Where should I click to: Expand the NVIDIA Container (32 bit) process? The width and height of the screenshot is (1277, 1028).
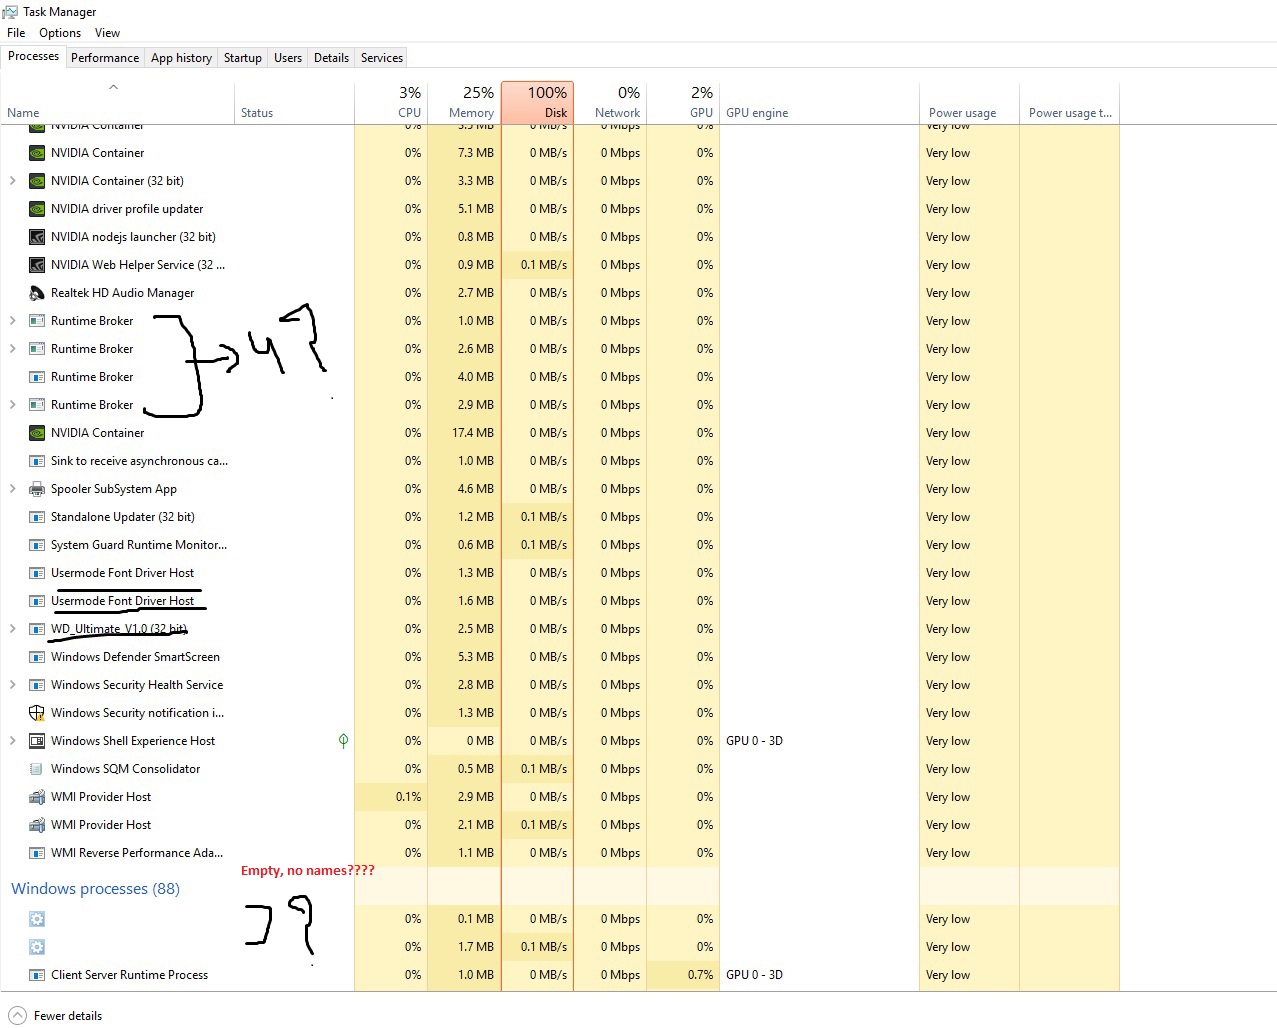12,181
